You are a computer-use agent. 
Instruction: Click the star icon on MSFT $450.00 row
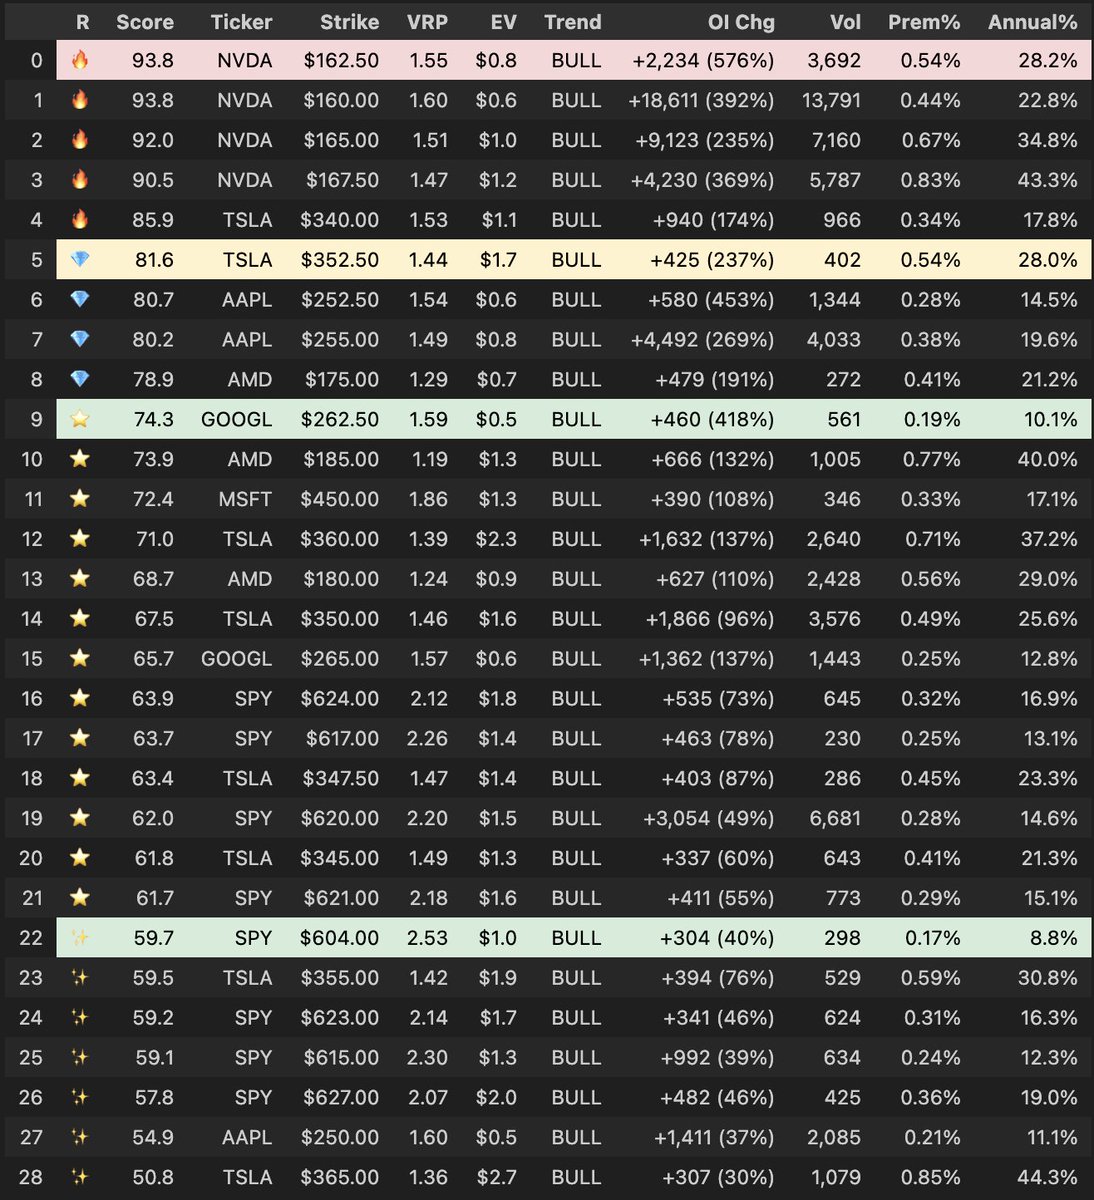[x=80, y=499]
